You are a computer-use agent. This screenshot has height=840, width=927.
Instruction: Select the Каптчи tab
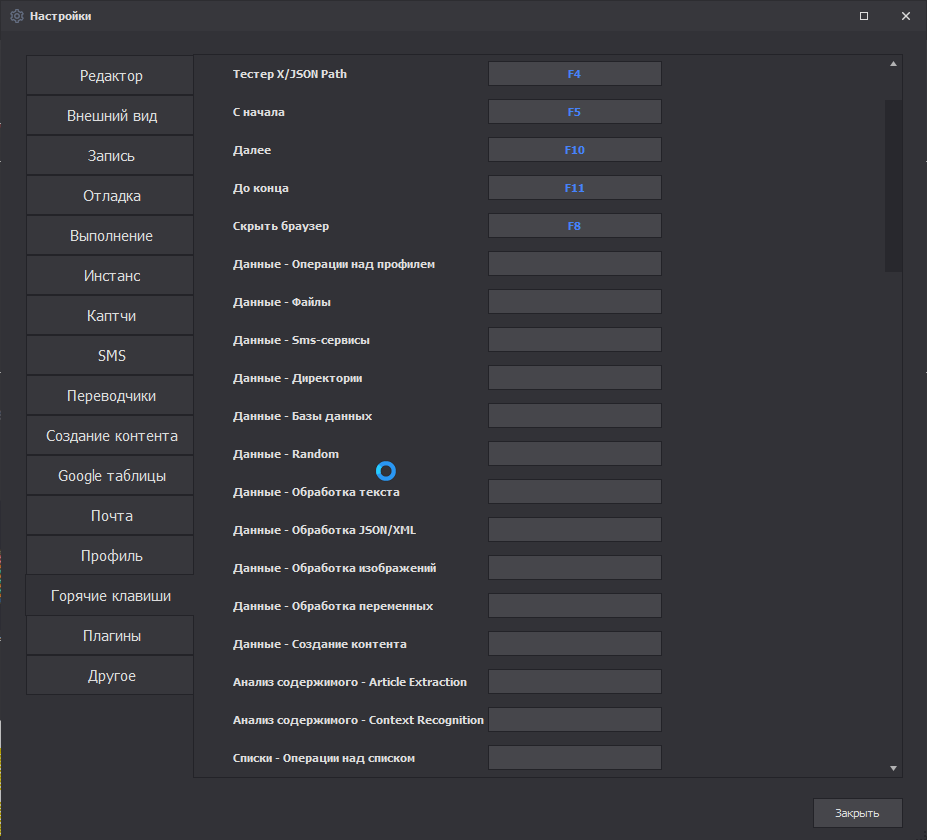coord(110,316)
